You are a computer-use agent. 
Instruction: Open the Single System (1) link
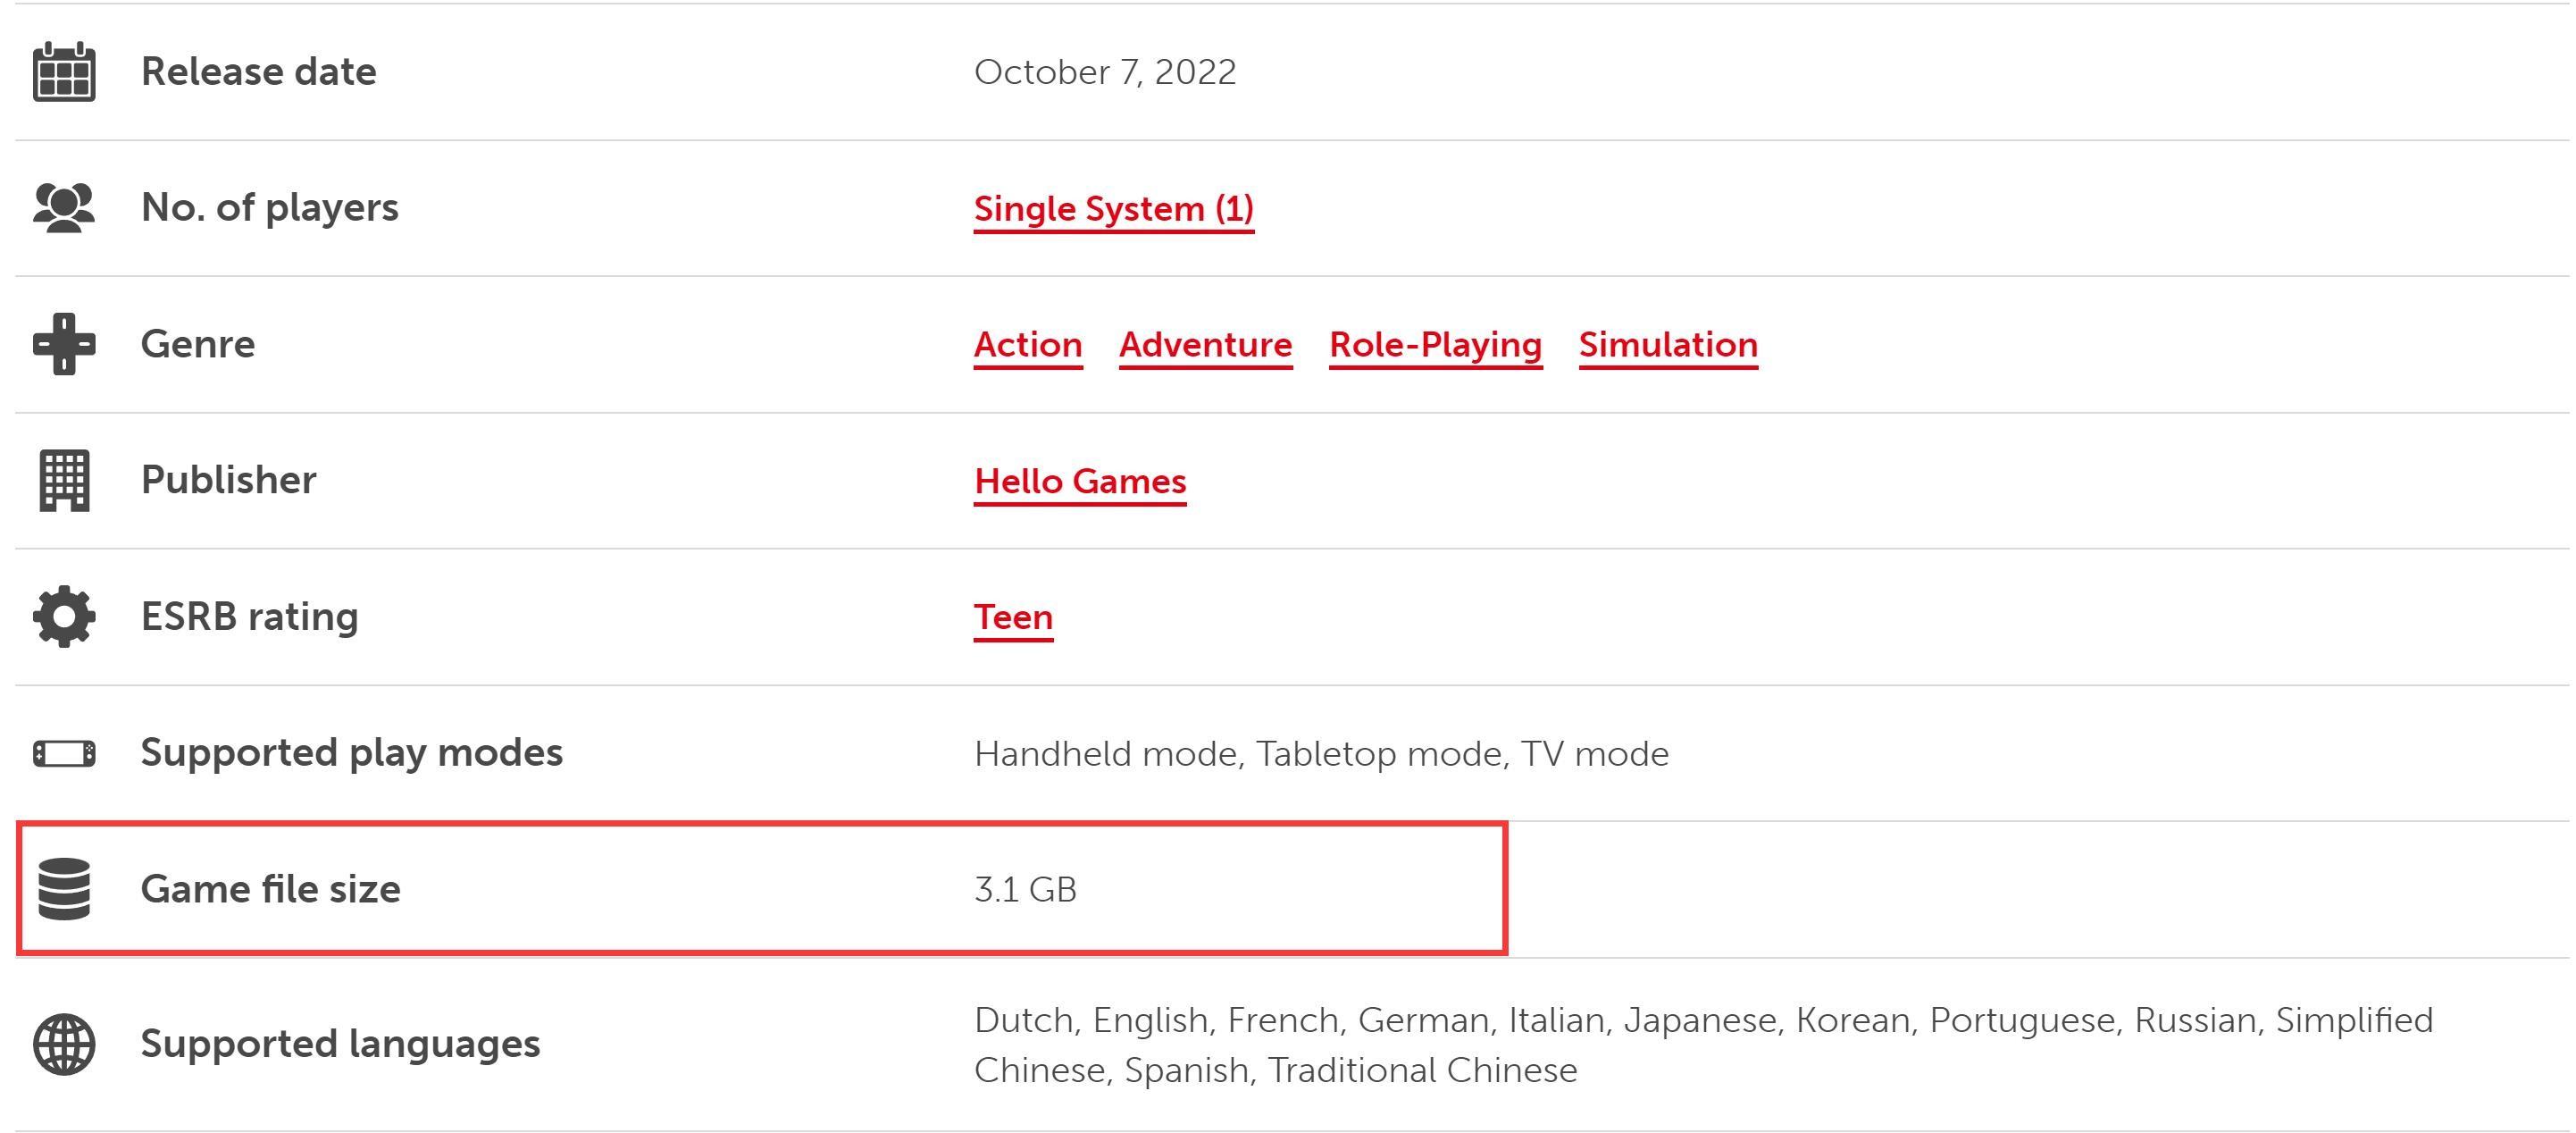click(1114, 208)
